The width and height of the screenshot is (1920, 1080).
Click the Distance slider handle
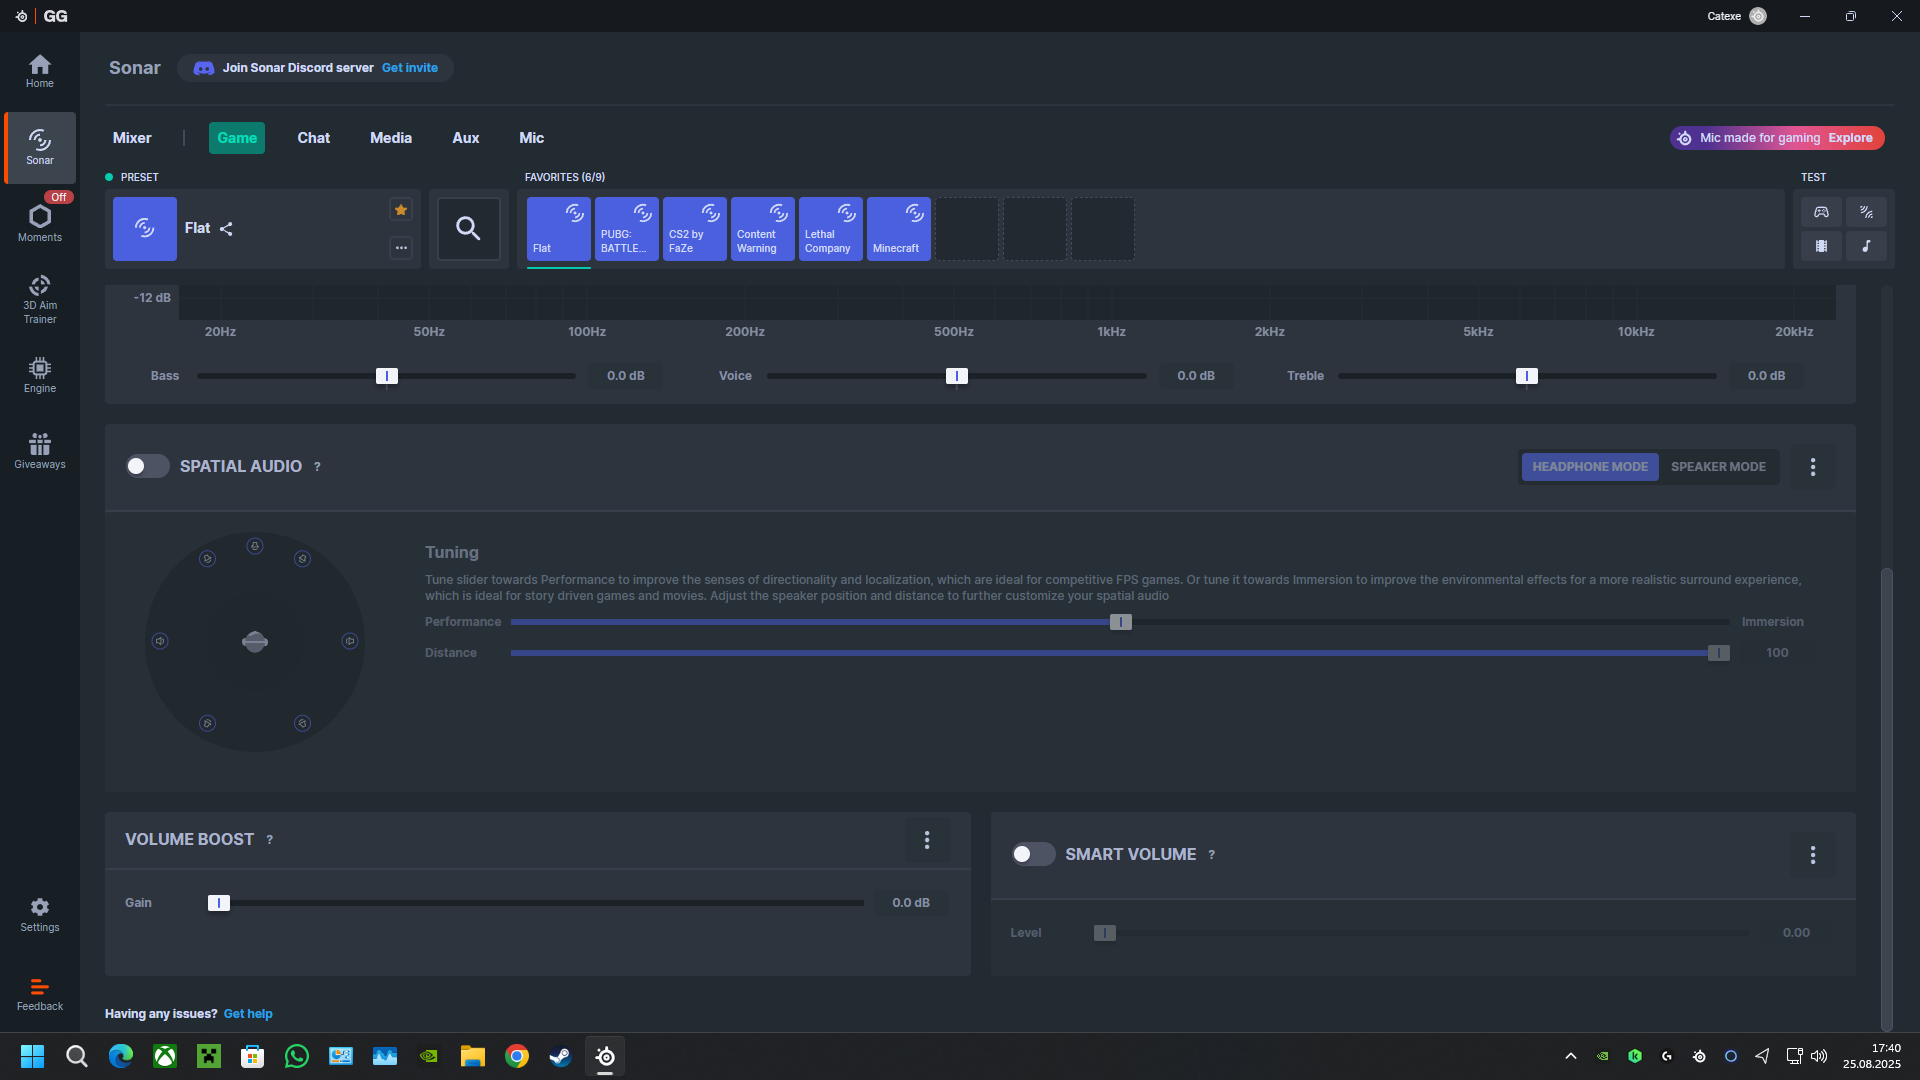click(1719, 653)
